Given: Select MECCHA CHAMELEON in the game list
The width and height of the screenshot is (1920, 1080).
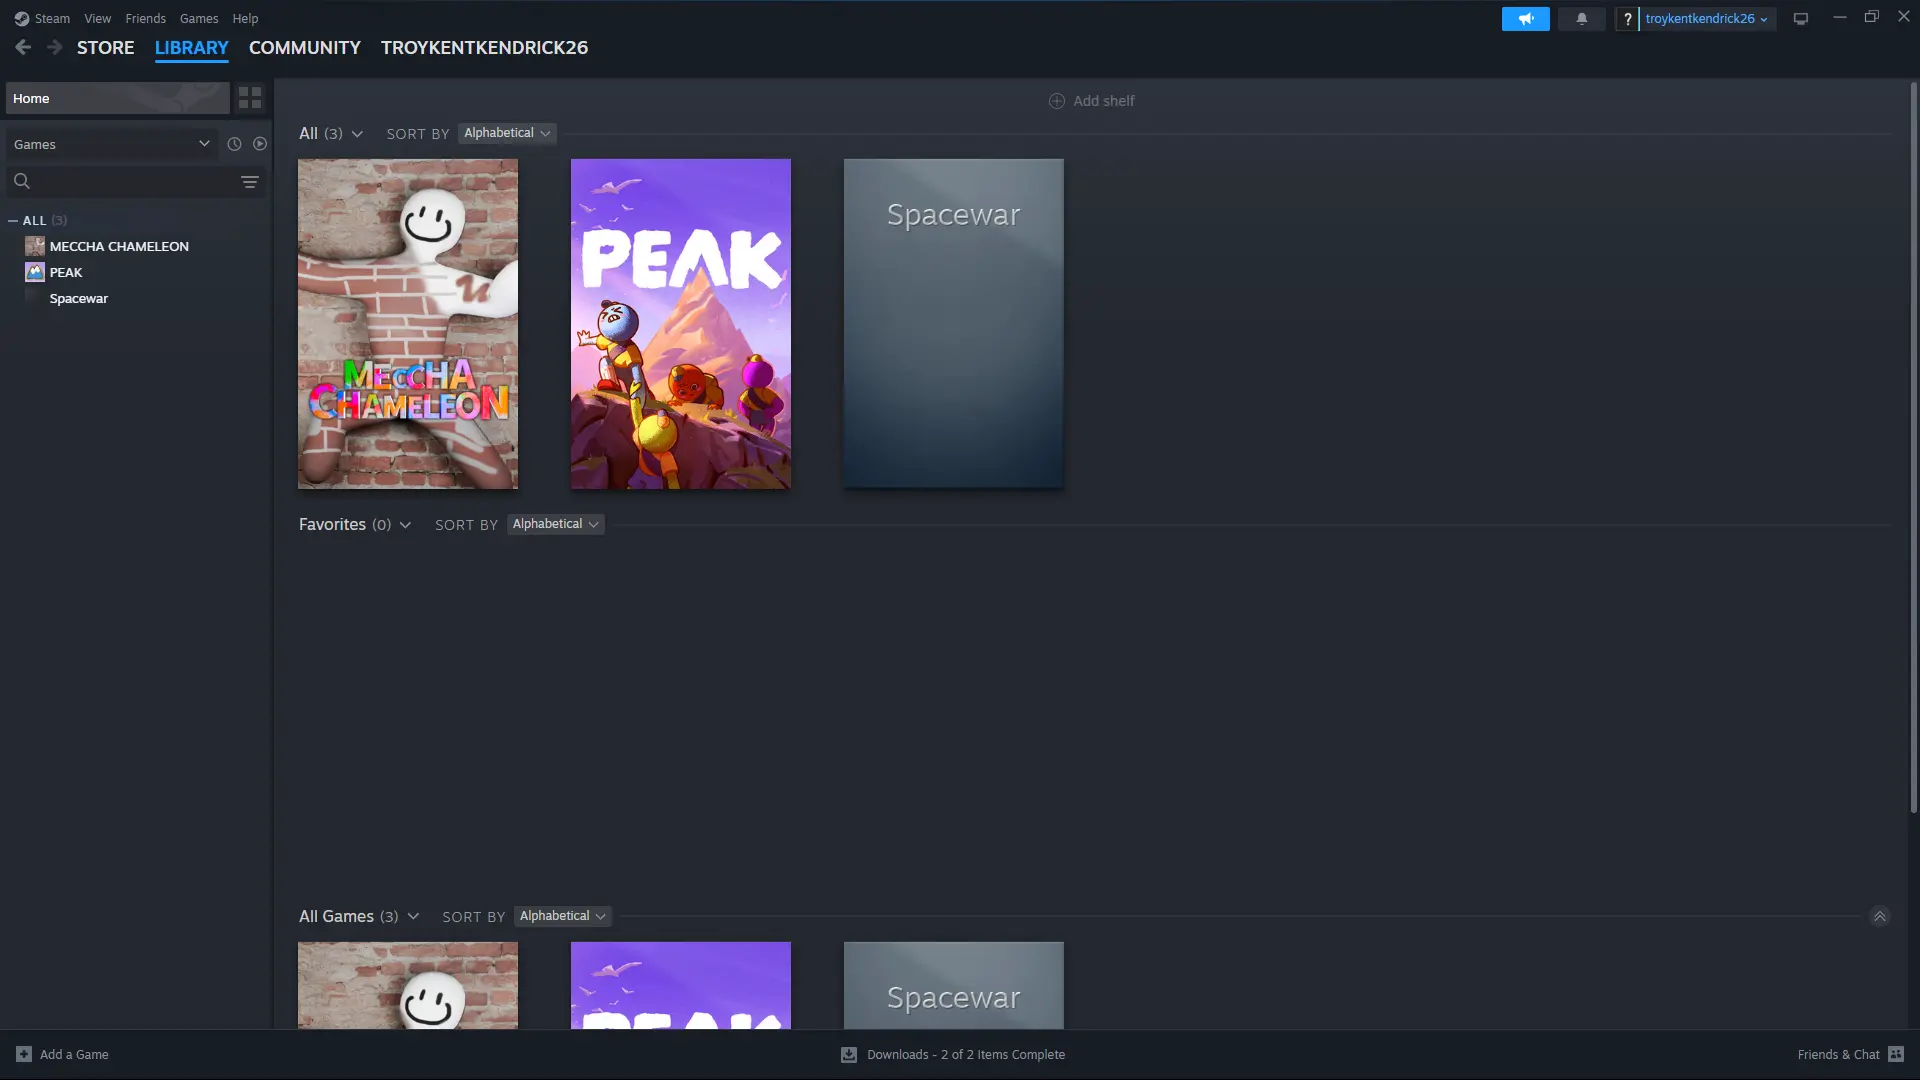Looking at the screenshot, I should coord(119,246).
